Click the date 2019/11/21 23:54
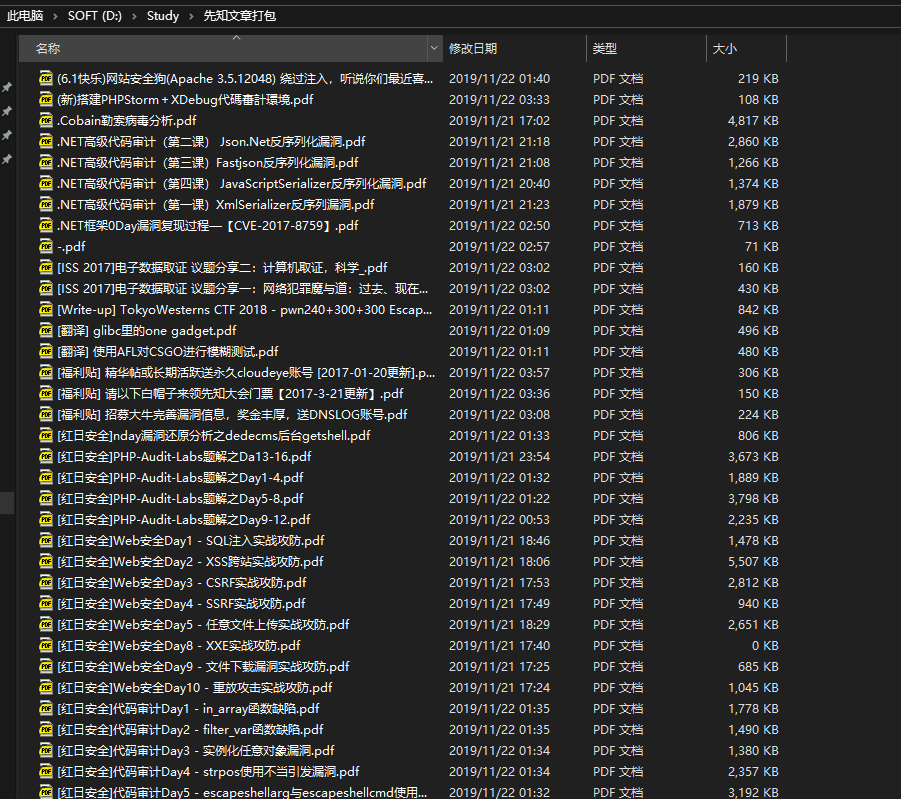901x799 pixels. [499, 456]
